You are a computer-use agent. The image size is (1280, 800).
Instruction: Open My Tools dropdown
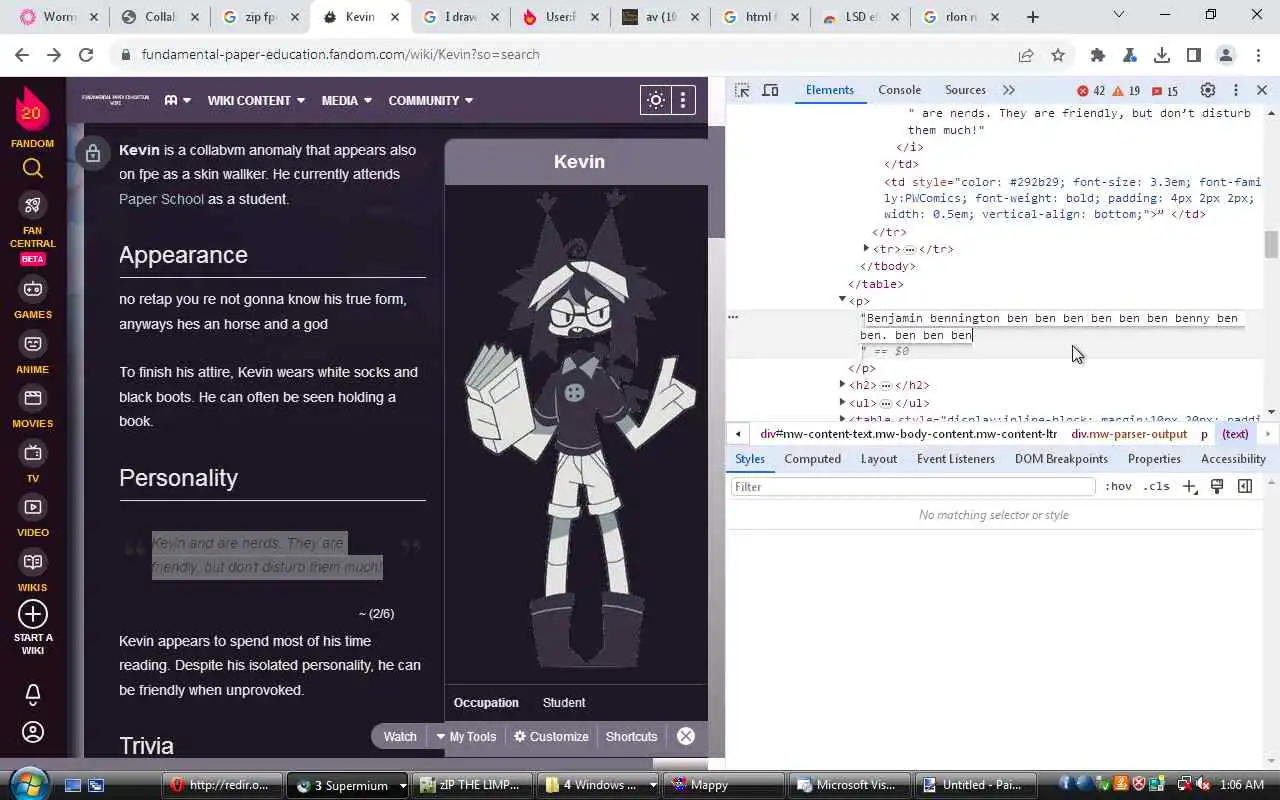tap(466, 736)
